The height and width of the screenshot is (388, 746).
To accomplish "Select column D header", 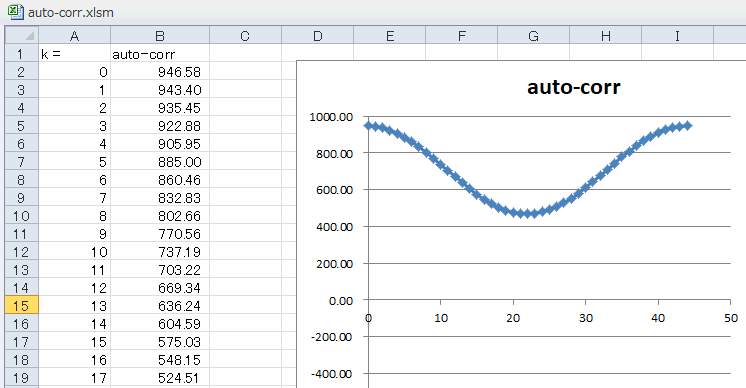I will (317, 36).
